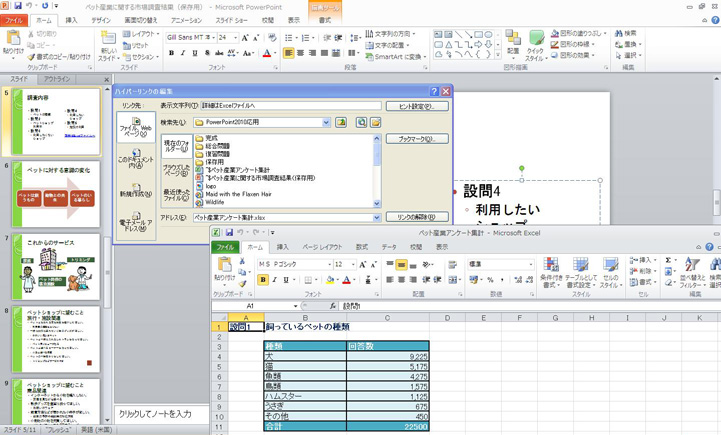Click PowerPoint Bold button
Viewport: 721px width, 435px height.
point(171,53)
